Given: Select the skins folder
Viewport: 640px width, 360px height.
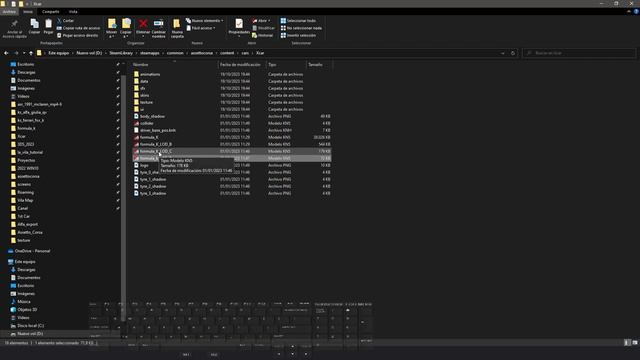Looking at the screenshot, I should (x=232, y=95).
